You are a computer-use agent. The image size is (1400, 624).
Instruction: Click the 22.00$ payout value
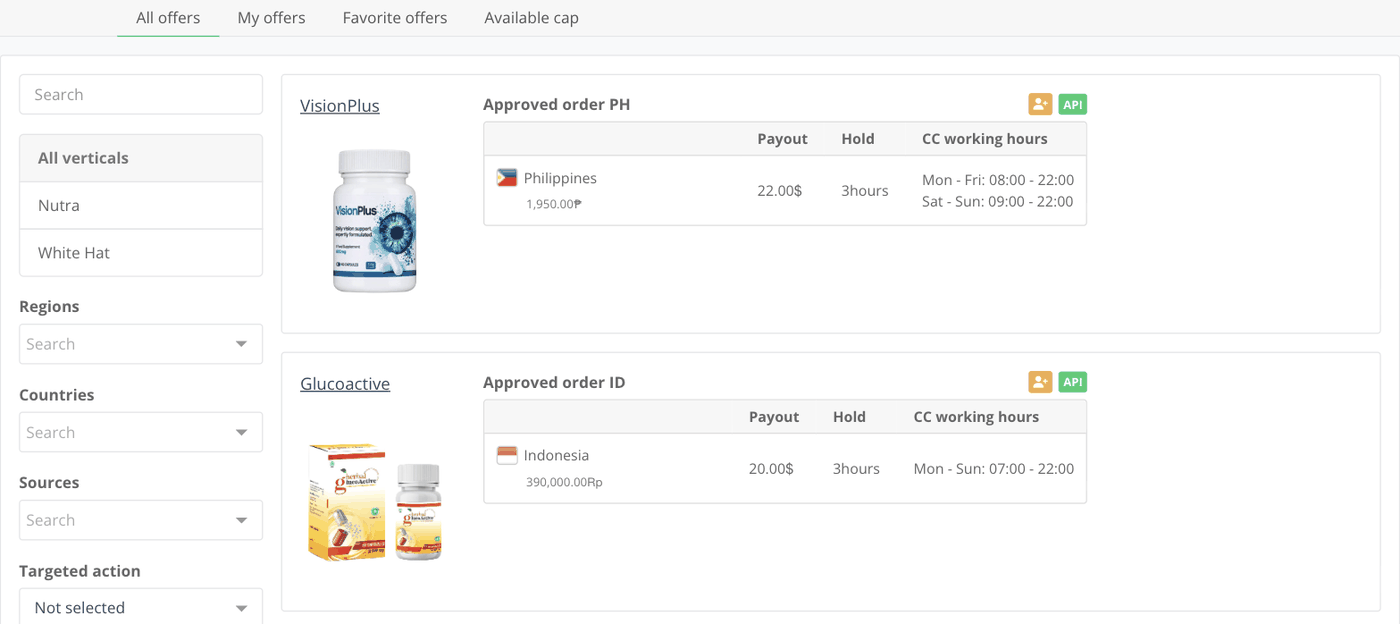coord(779,190)
